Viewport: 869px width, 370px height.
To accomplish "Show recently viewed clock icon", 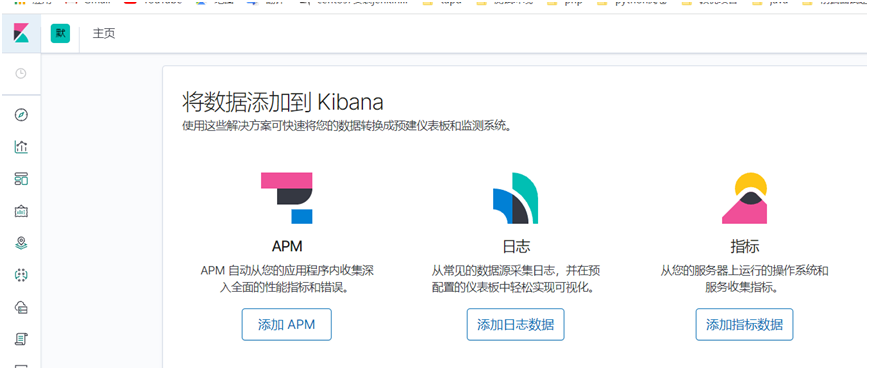I will 21,73.
